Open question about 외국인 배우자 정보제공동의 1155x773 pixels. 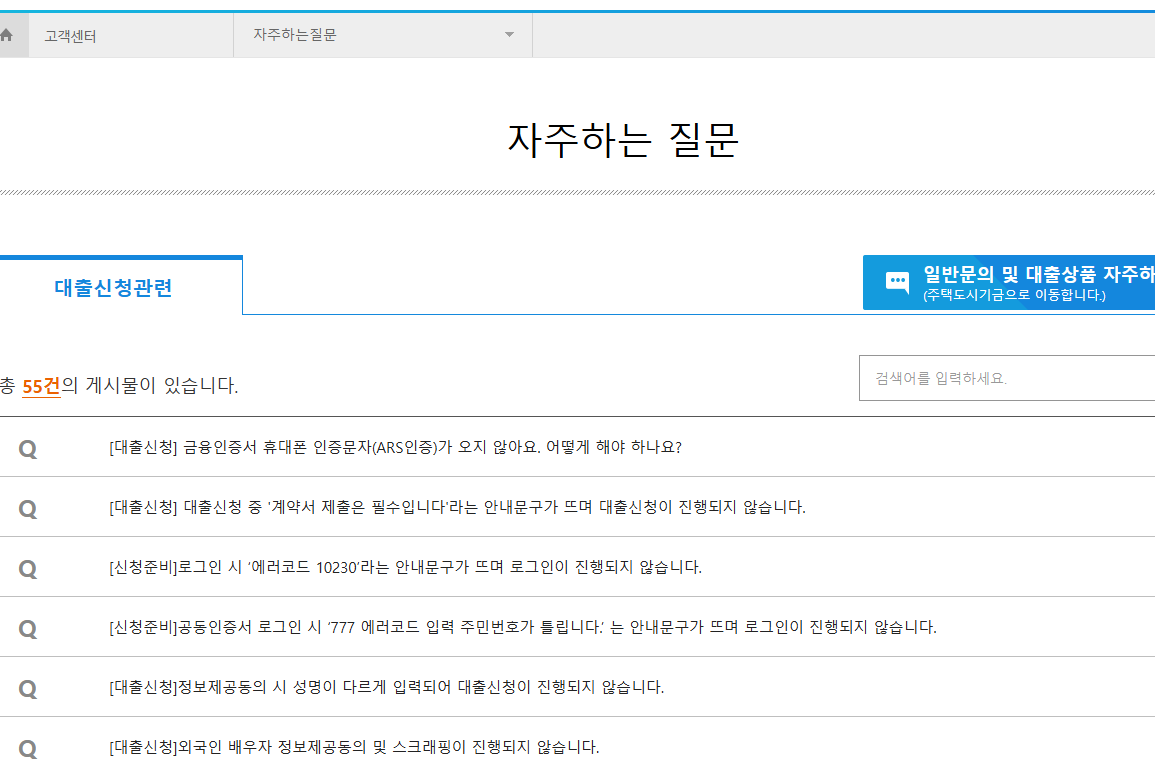354,747
